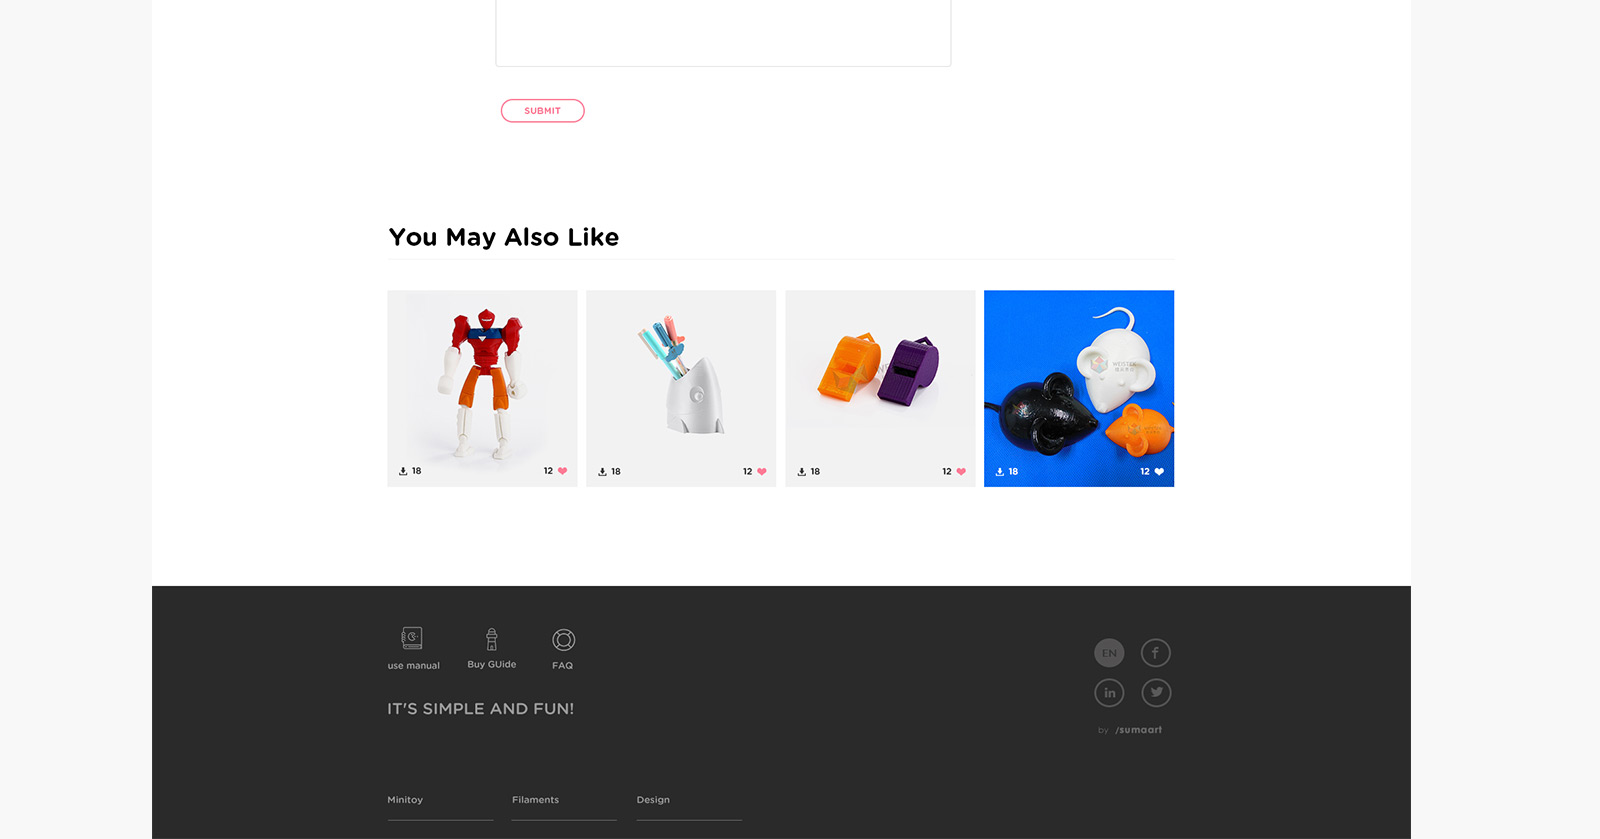The image size is (1600, 839).
Task: Like the whistles model
Action: [x=961, y=472]
